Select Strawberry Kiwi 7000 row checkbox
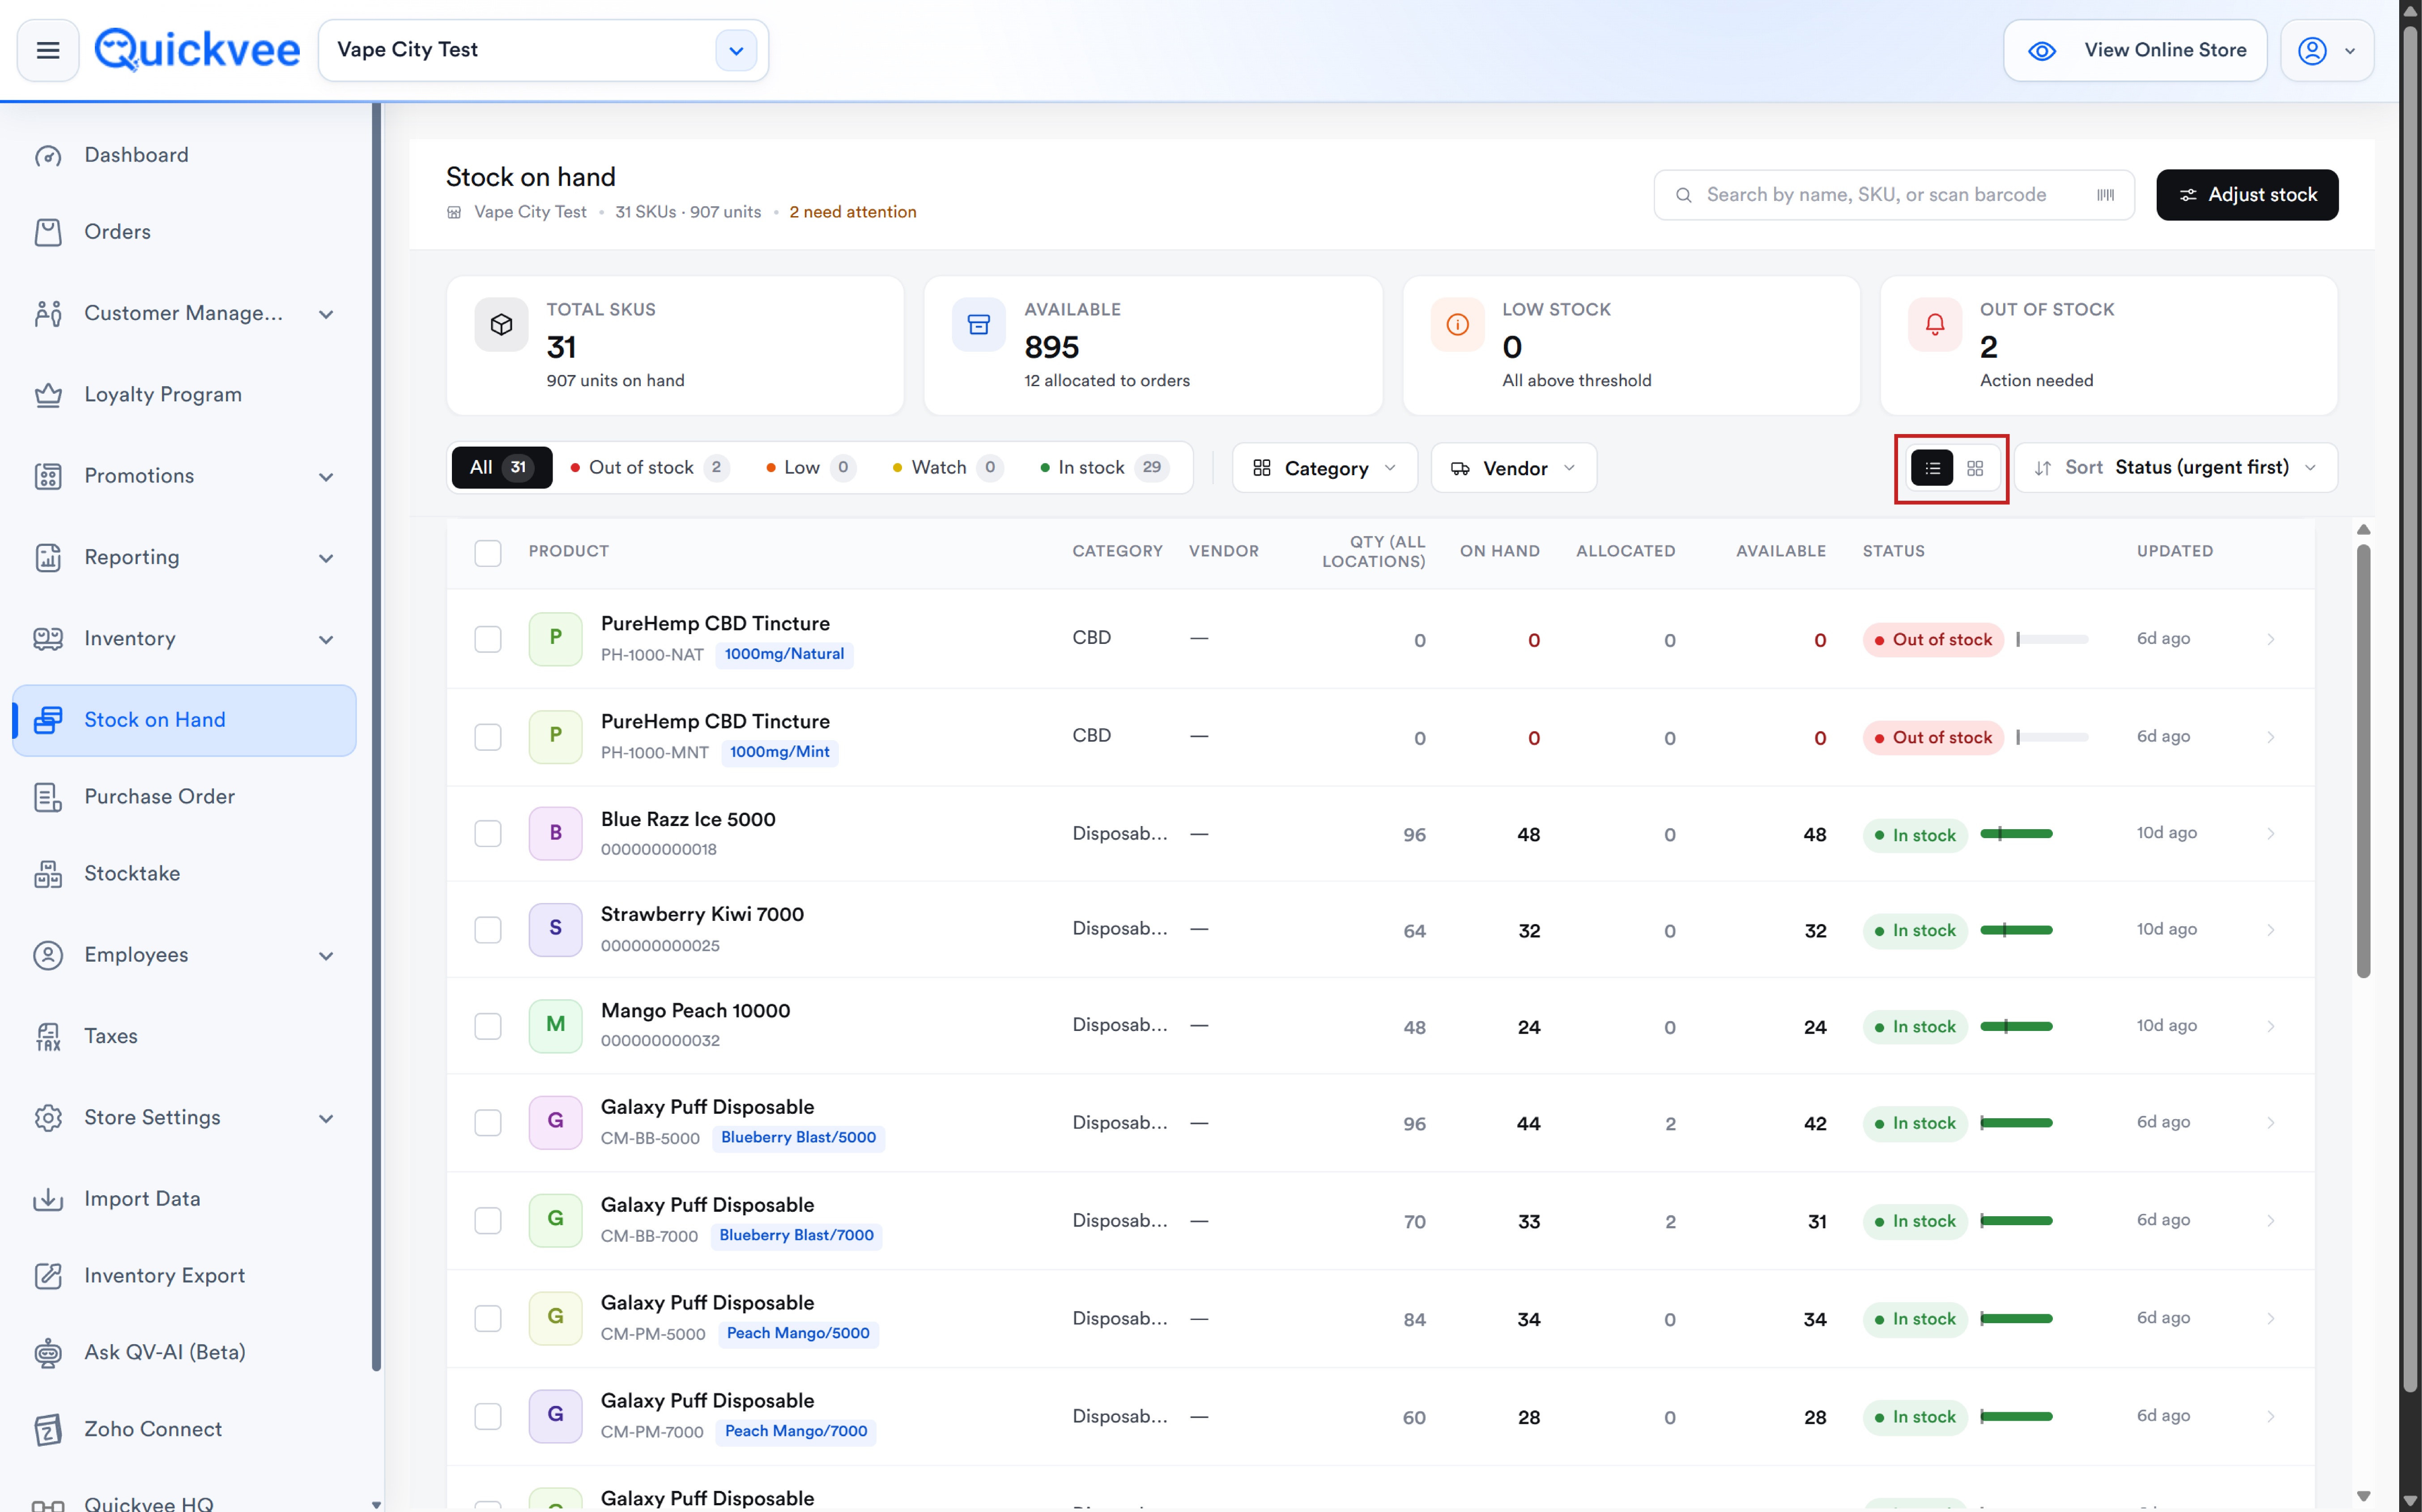The image size is (2422, 1512). 488,930
